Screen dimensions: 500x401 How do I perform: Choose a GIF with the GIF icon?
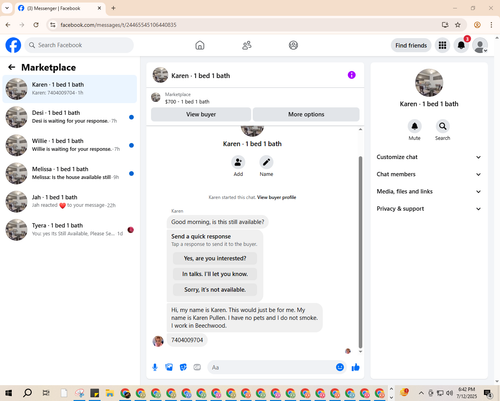(197, 367)
